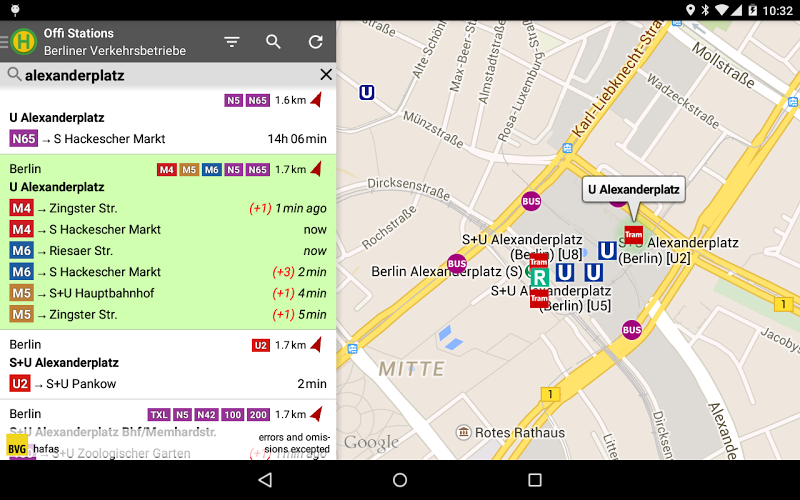
Task: Tap the purple BUS marker near Dircksenstraße
Action: [x=532, y=201]
